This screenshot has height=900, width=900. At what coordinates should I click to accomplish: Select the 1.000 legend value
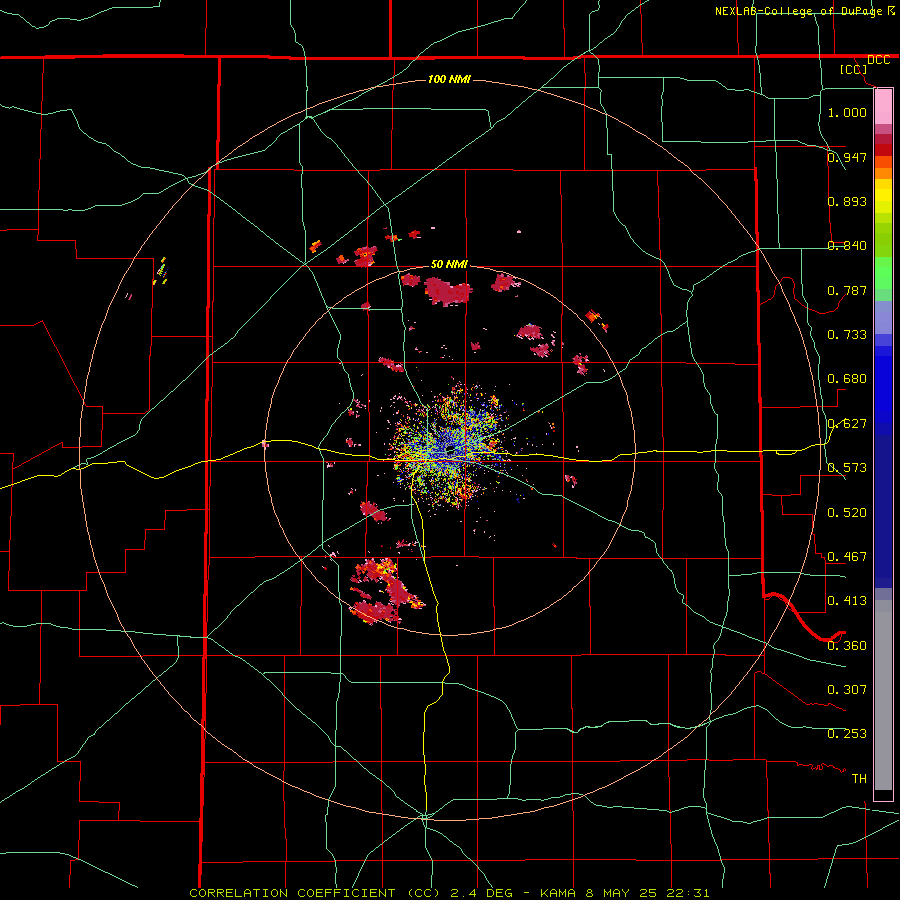847,112
